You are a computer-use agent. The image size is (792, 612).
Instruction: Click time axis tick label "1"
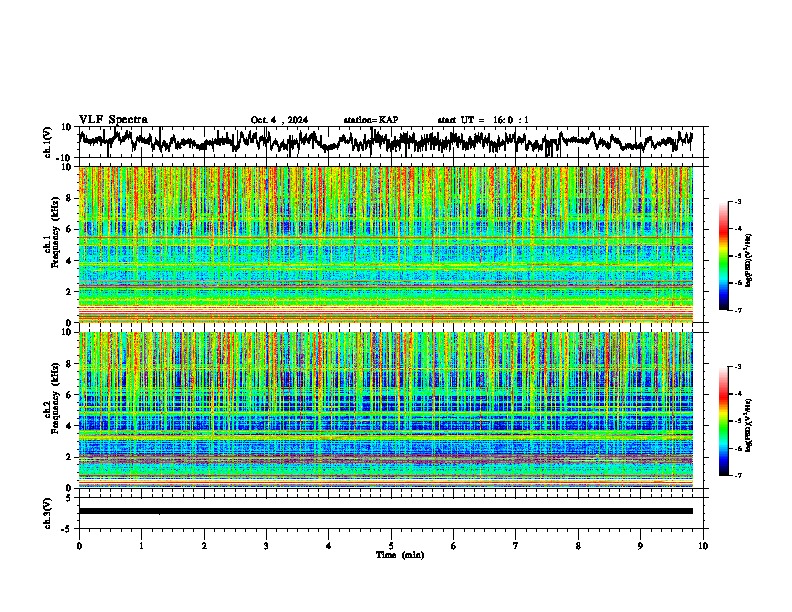pos(141,546)
